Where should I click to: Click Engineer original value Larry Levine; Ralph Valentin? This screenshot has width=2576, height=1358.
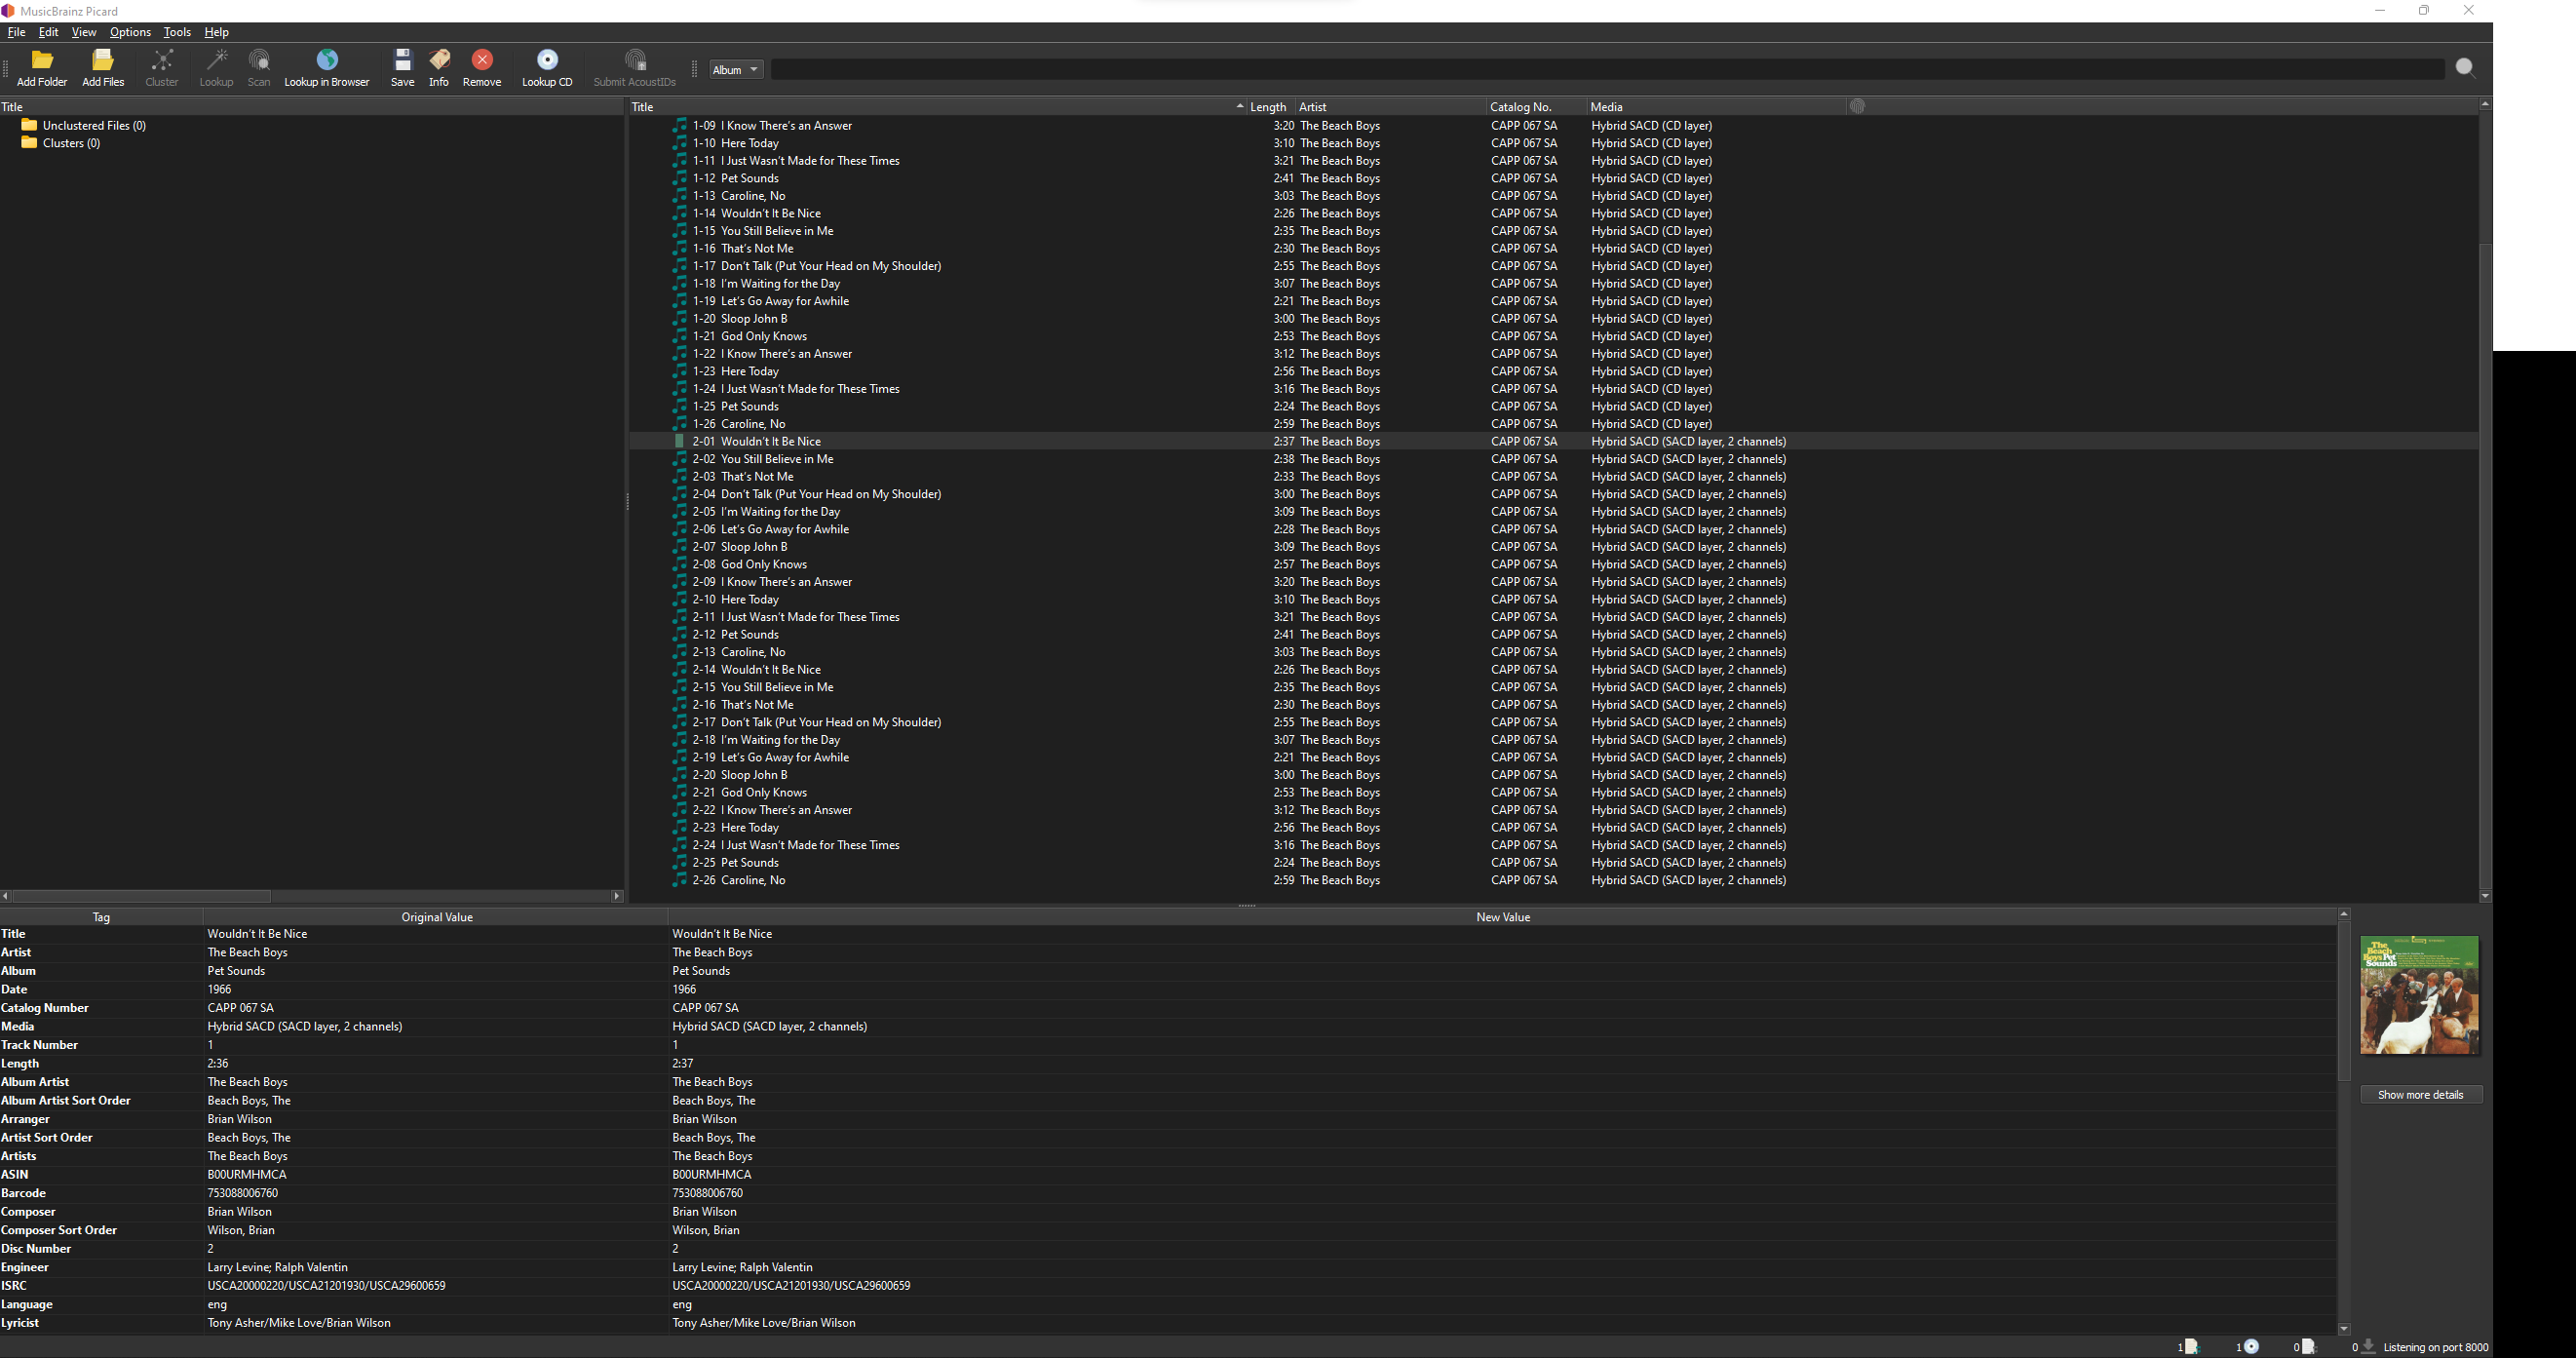coord(277,1267)
